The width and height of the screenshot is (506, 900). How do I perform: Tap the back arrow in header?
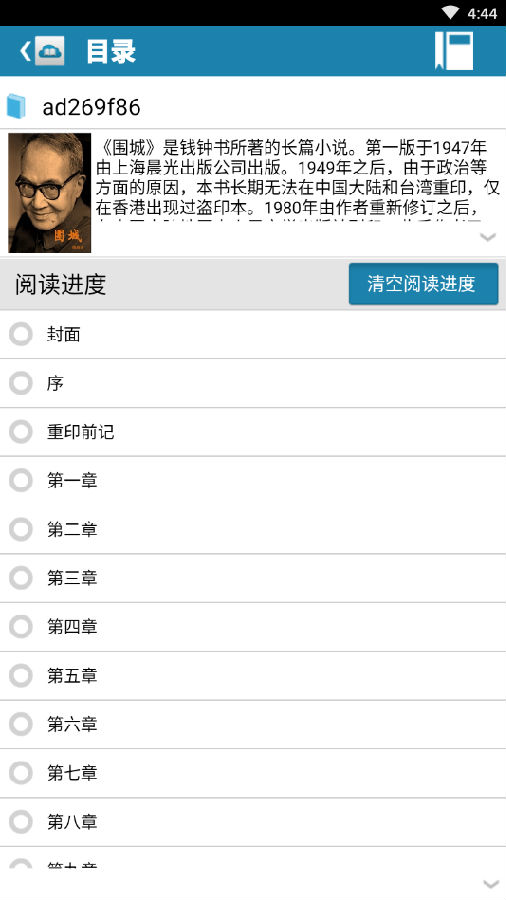[x=25, y=51]
